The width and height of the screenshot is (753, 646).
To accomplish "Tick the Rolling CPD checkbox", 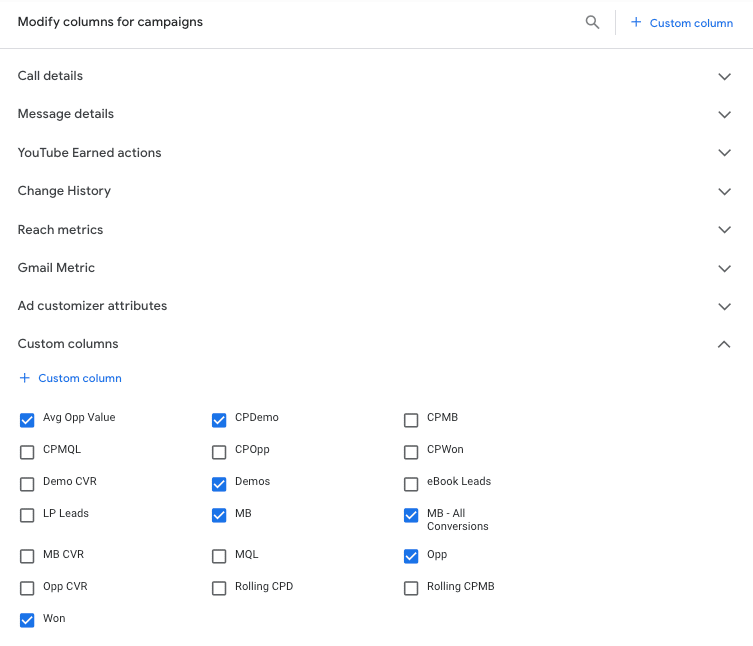I will [219, 589].
